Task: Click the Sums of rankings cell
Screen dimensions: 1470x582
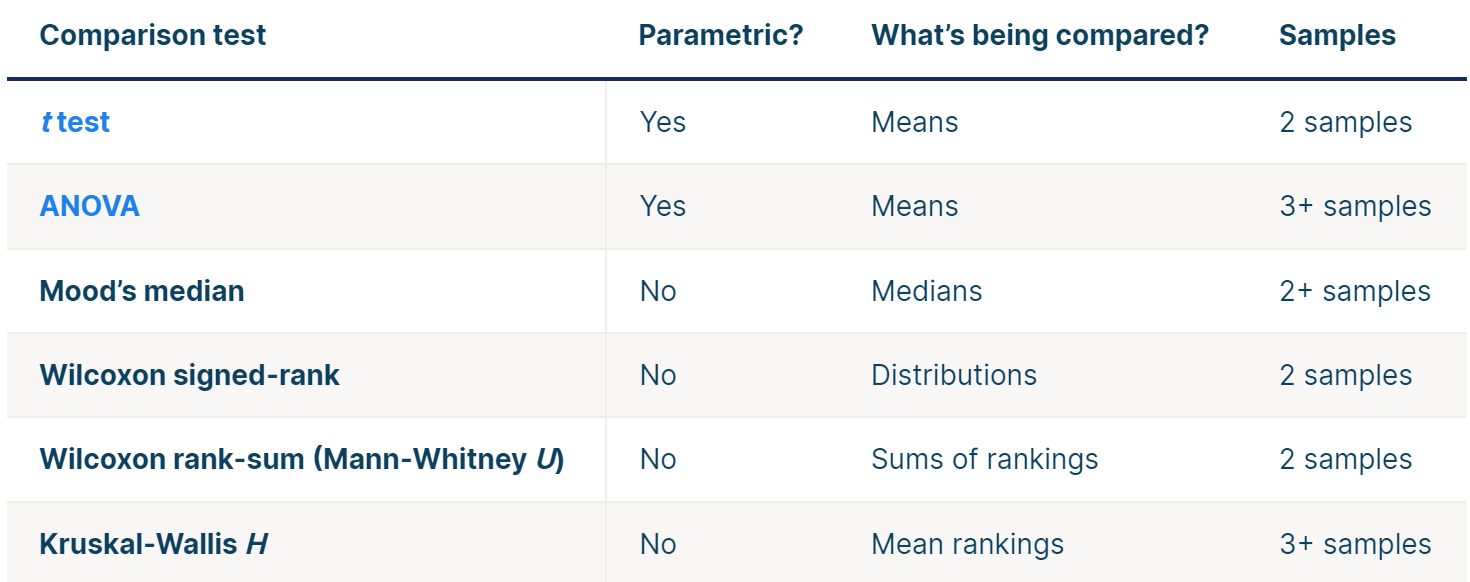Action: (x=985, y=459)
